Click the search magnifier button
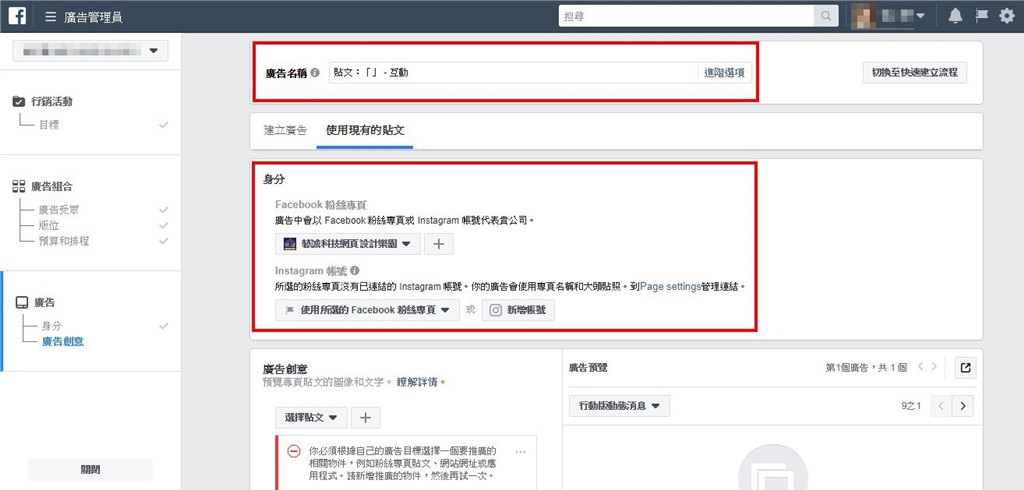 click(825, 16)
